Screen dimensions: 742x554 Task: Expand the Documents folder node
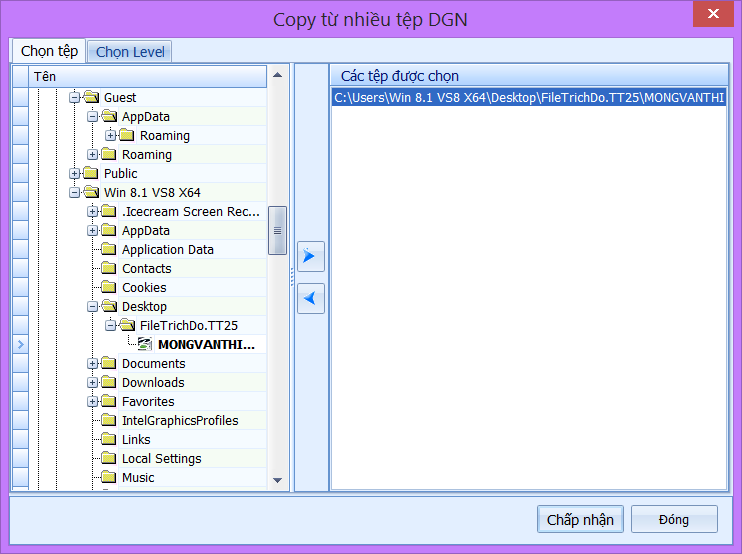click(93, 364)
